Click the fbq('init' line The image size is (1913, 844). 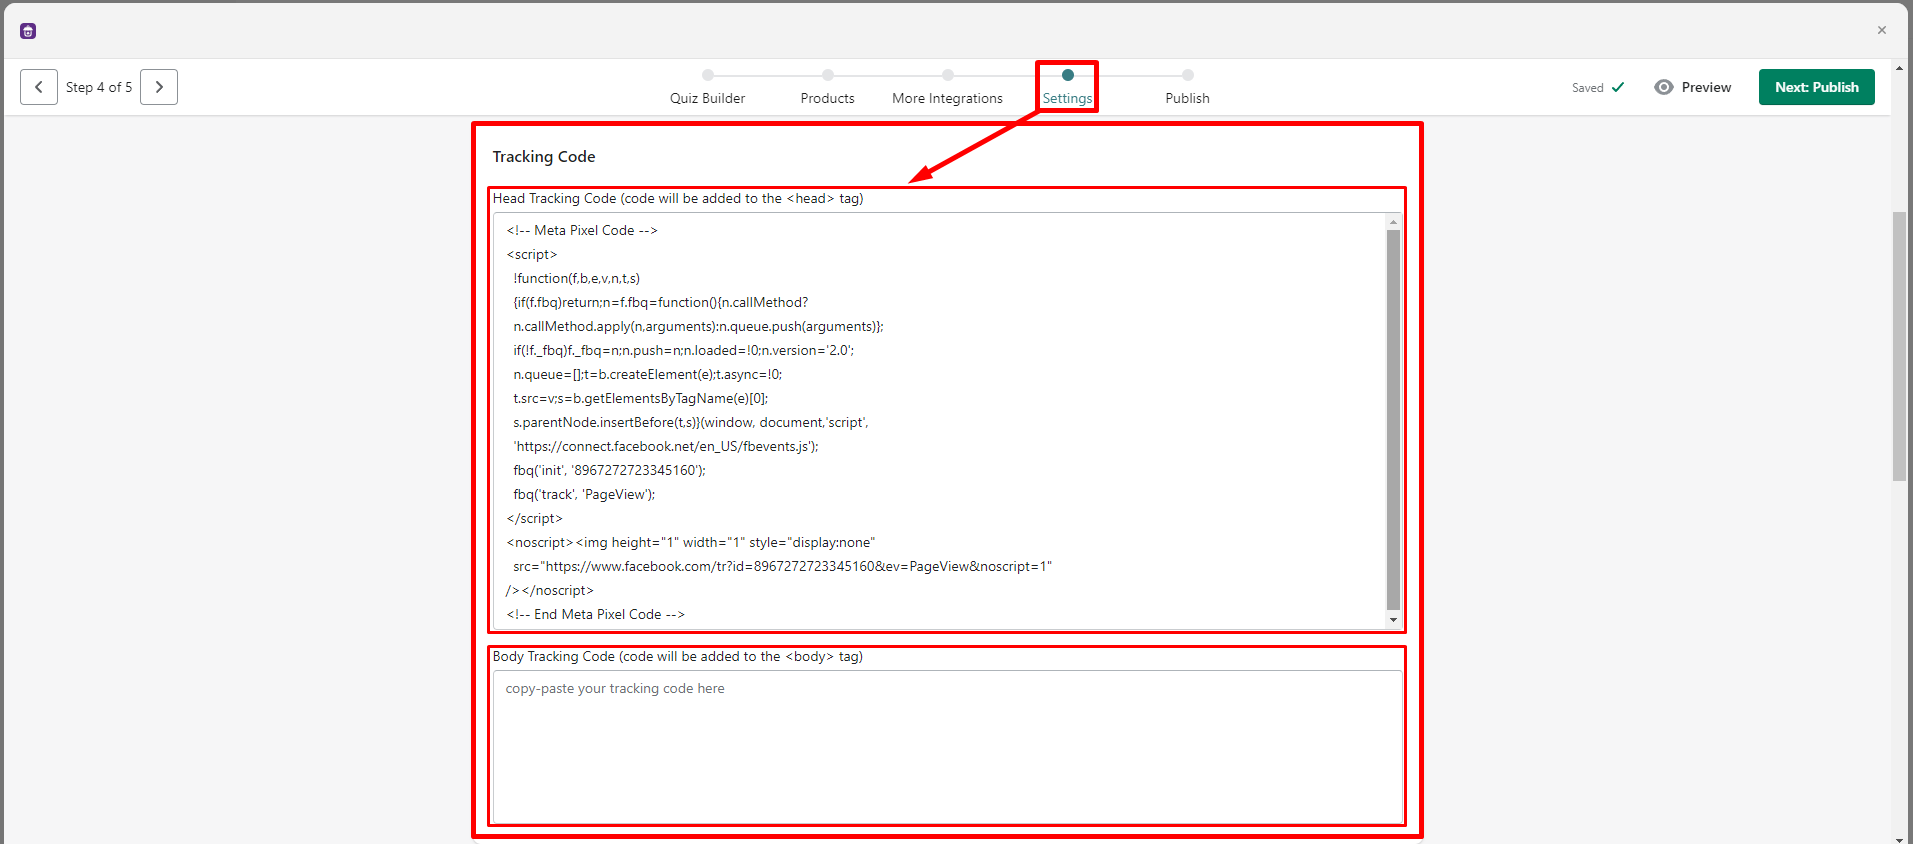609,470
